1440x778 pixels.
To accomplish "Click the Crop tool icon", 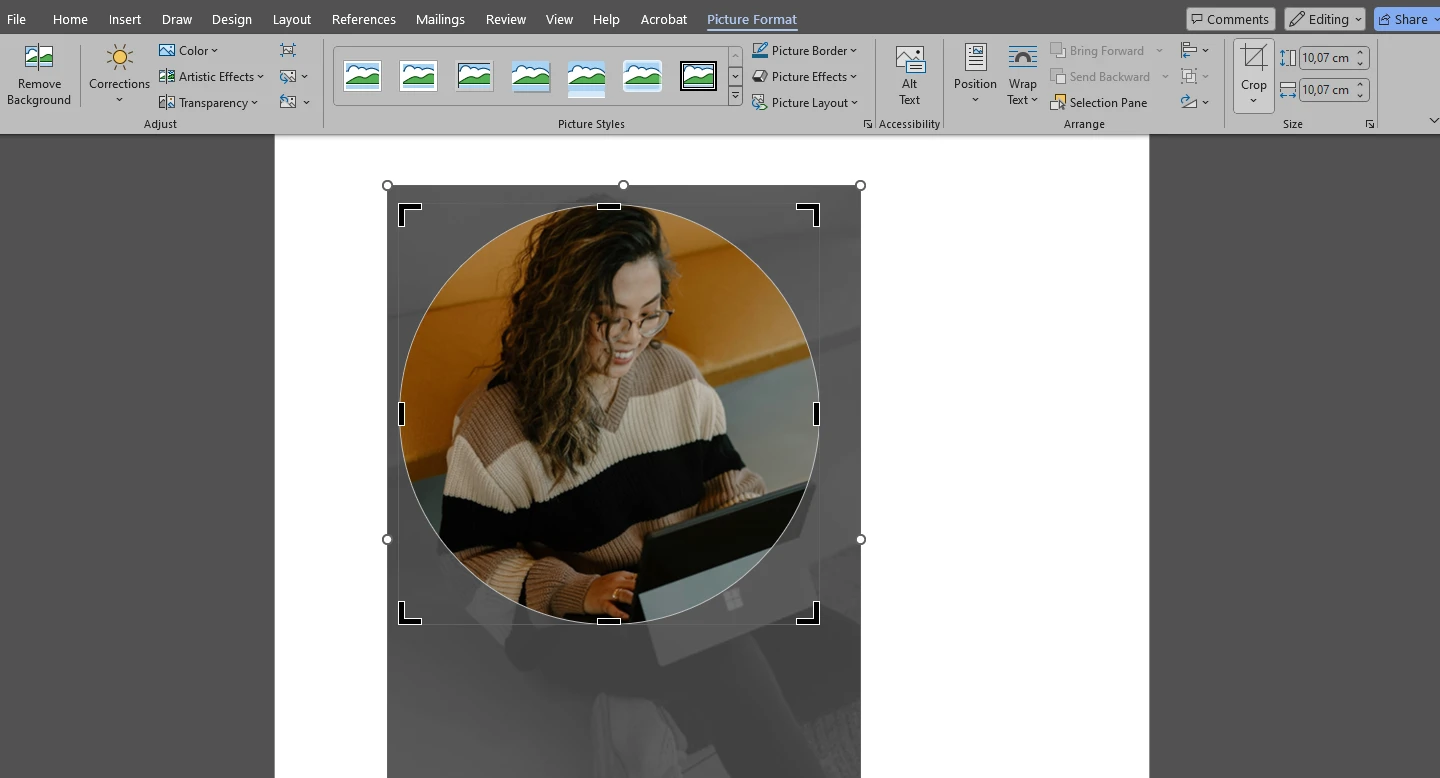I will (x=1254, y=58).
